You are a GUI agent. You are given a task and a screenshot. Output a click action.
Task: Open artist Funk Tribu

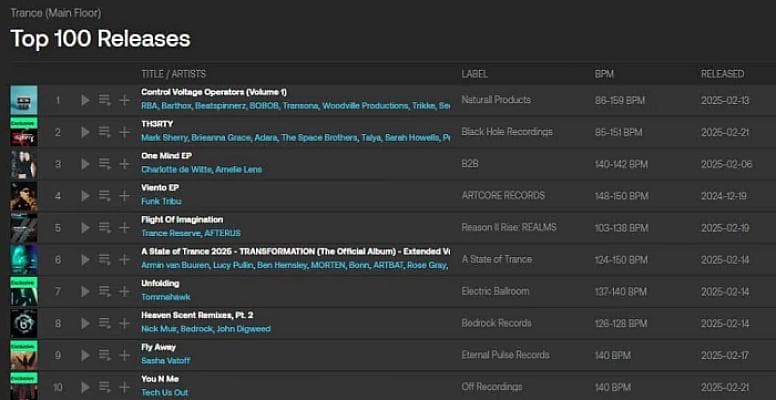point(161,201)
